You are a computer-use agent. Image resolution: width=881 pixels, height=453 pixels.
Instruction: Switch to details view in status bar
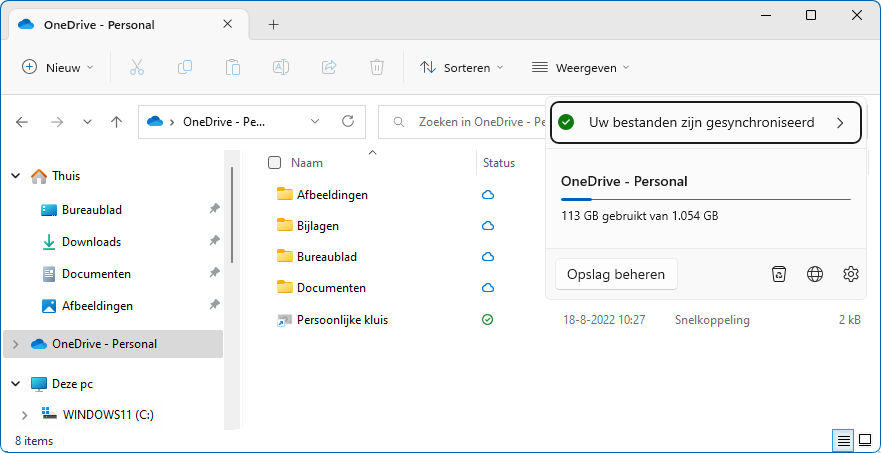[x=843, y=441]
